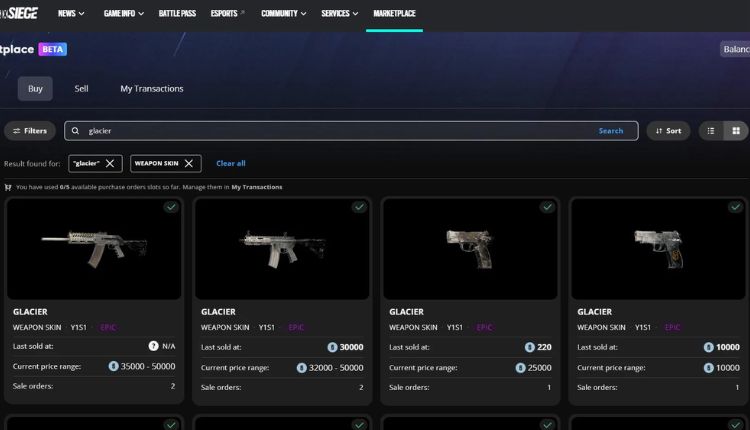Click credits icon beside price range 10000
This screenshot has width=750, height=430.
click(708, 367)
